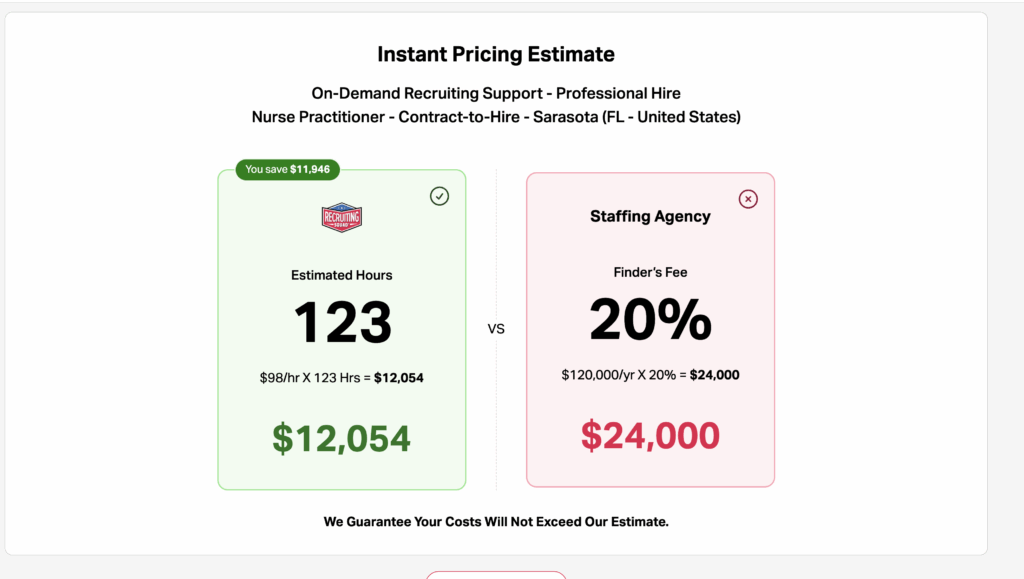1024x579 pixels.
Task: Click the dotted vertical divider between the cards
Action: tap(496, 420)
